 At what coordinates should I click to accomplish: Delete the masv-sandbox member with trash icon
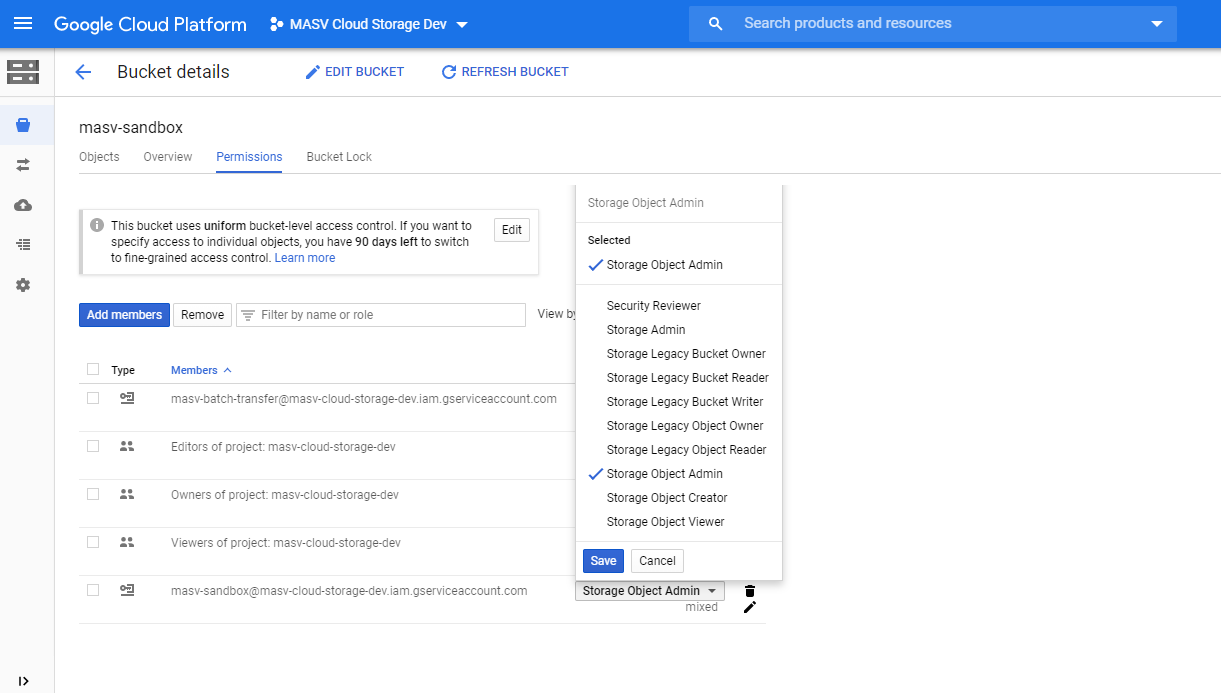tap(750, 591)
